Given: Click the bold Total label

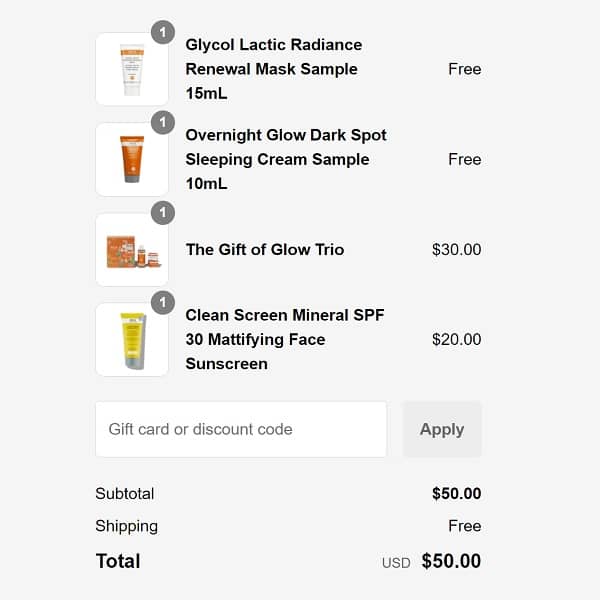Looking at the screenshot, I should [118, 561].
